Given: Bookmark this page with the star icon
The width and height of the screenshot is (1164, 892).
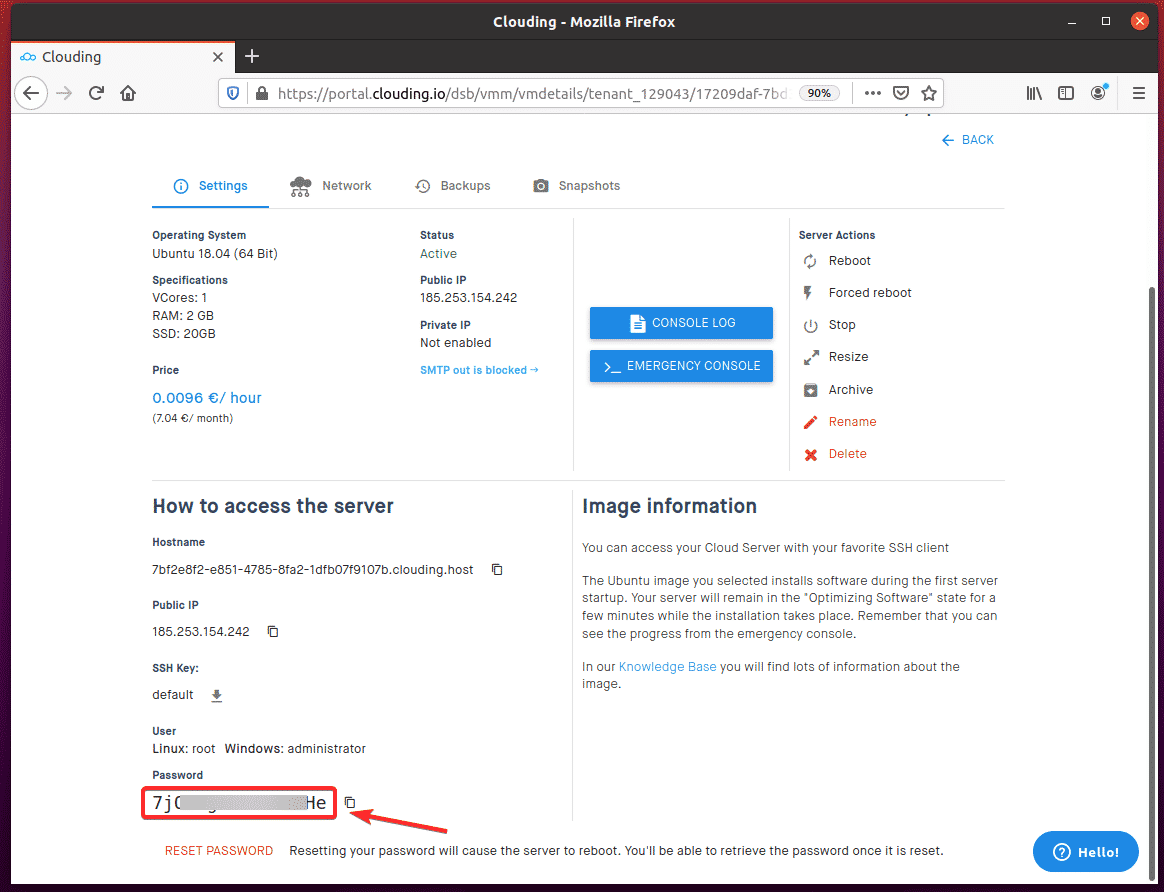Looking at the screenshot, I should 929,94.
